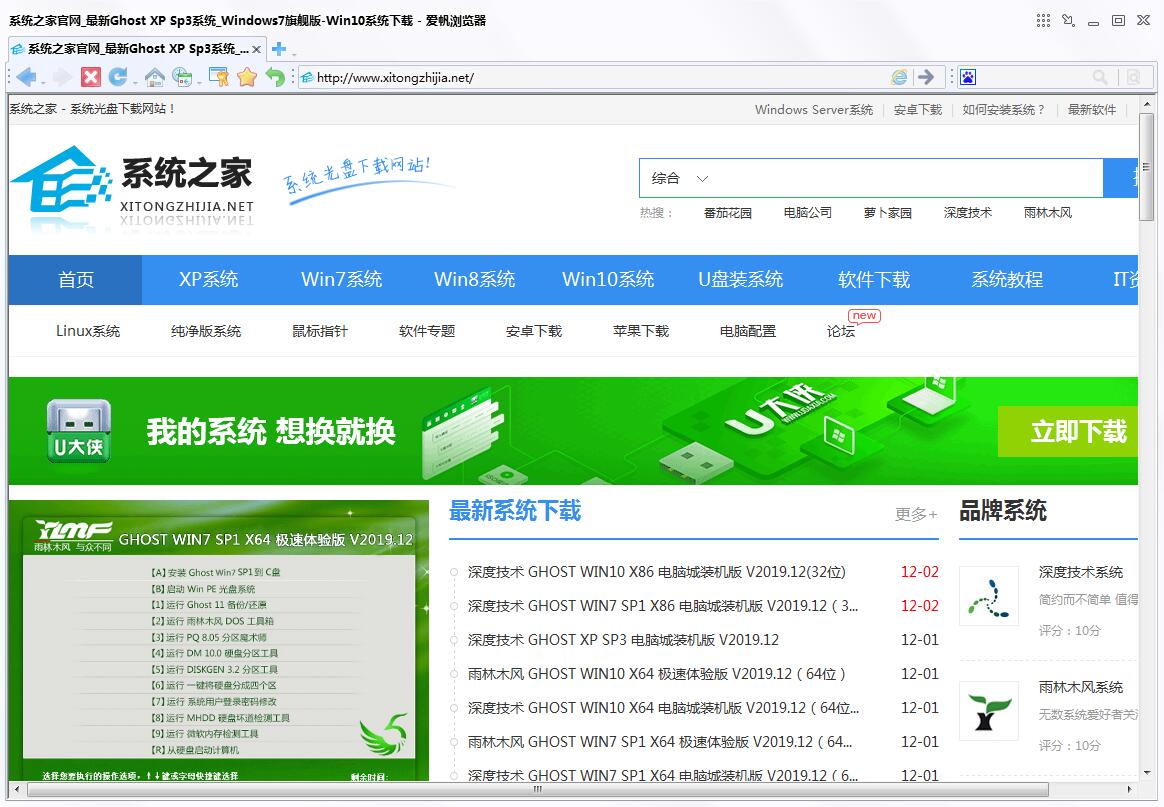The height and width of the screenshot is (807, 1164).
Task: Click the IE engine icon in address bar
Action: 900,77
